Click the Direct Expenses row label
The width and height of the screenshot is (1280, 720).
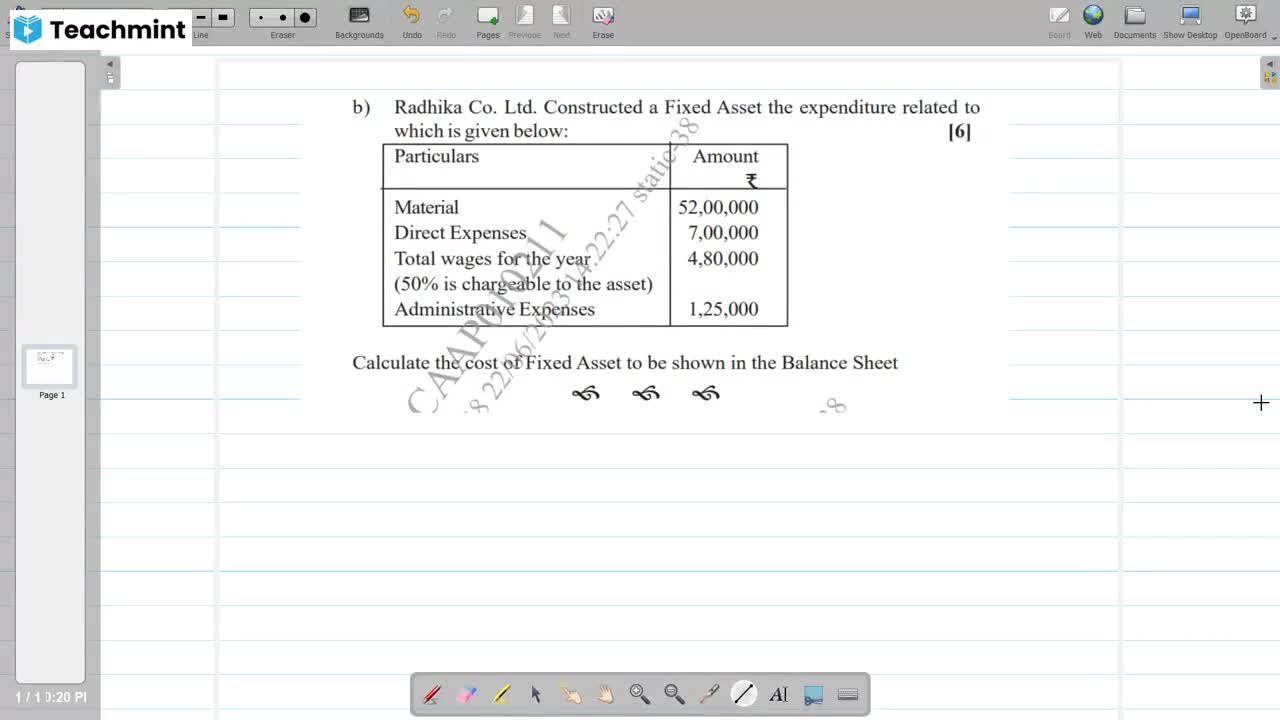pos(460,233)
